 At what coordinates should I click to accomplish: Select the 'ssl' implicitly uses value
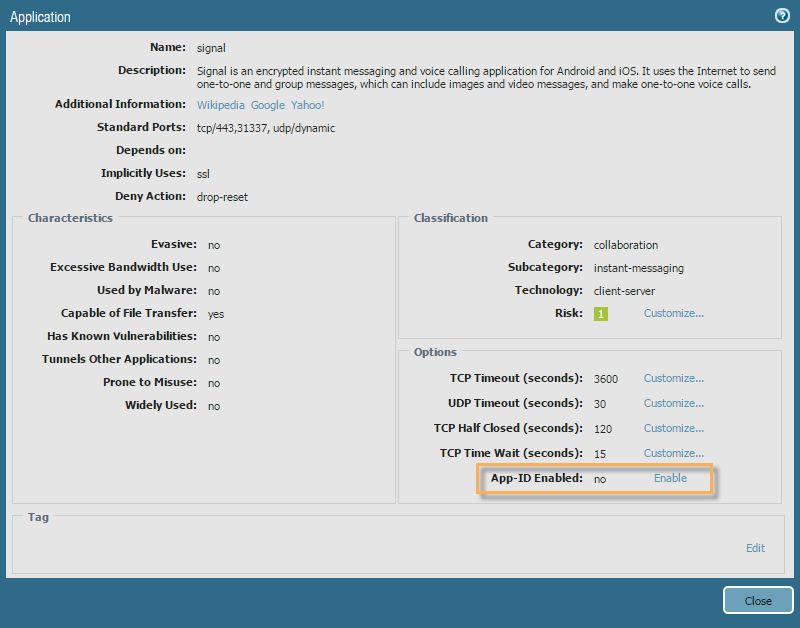click(203, 174)
